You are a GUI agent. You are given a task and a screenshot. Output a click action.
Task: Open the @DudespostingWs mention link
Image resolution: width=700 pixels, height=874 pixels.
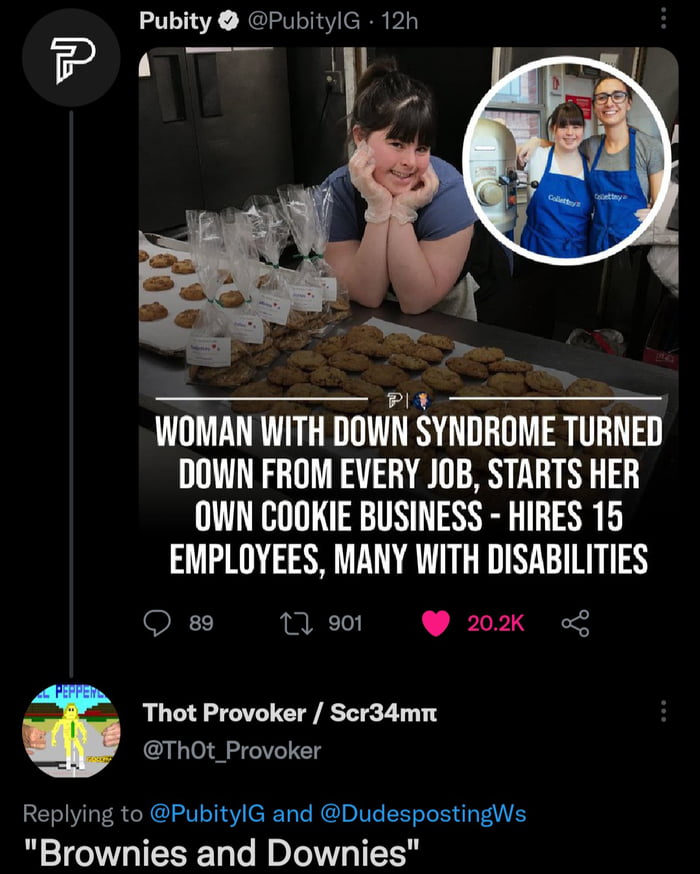pos(422,813)
